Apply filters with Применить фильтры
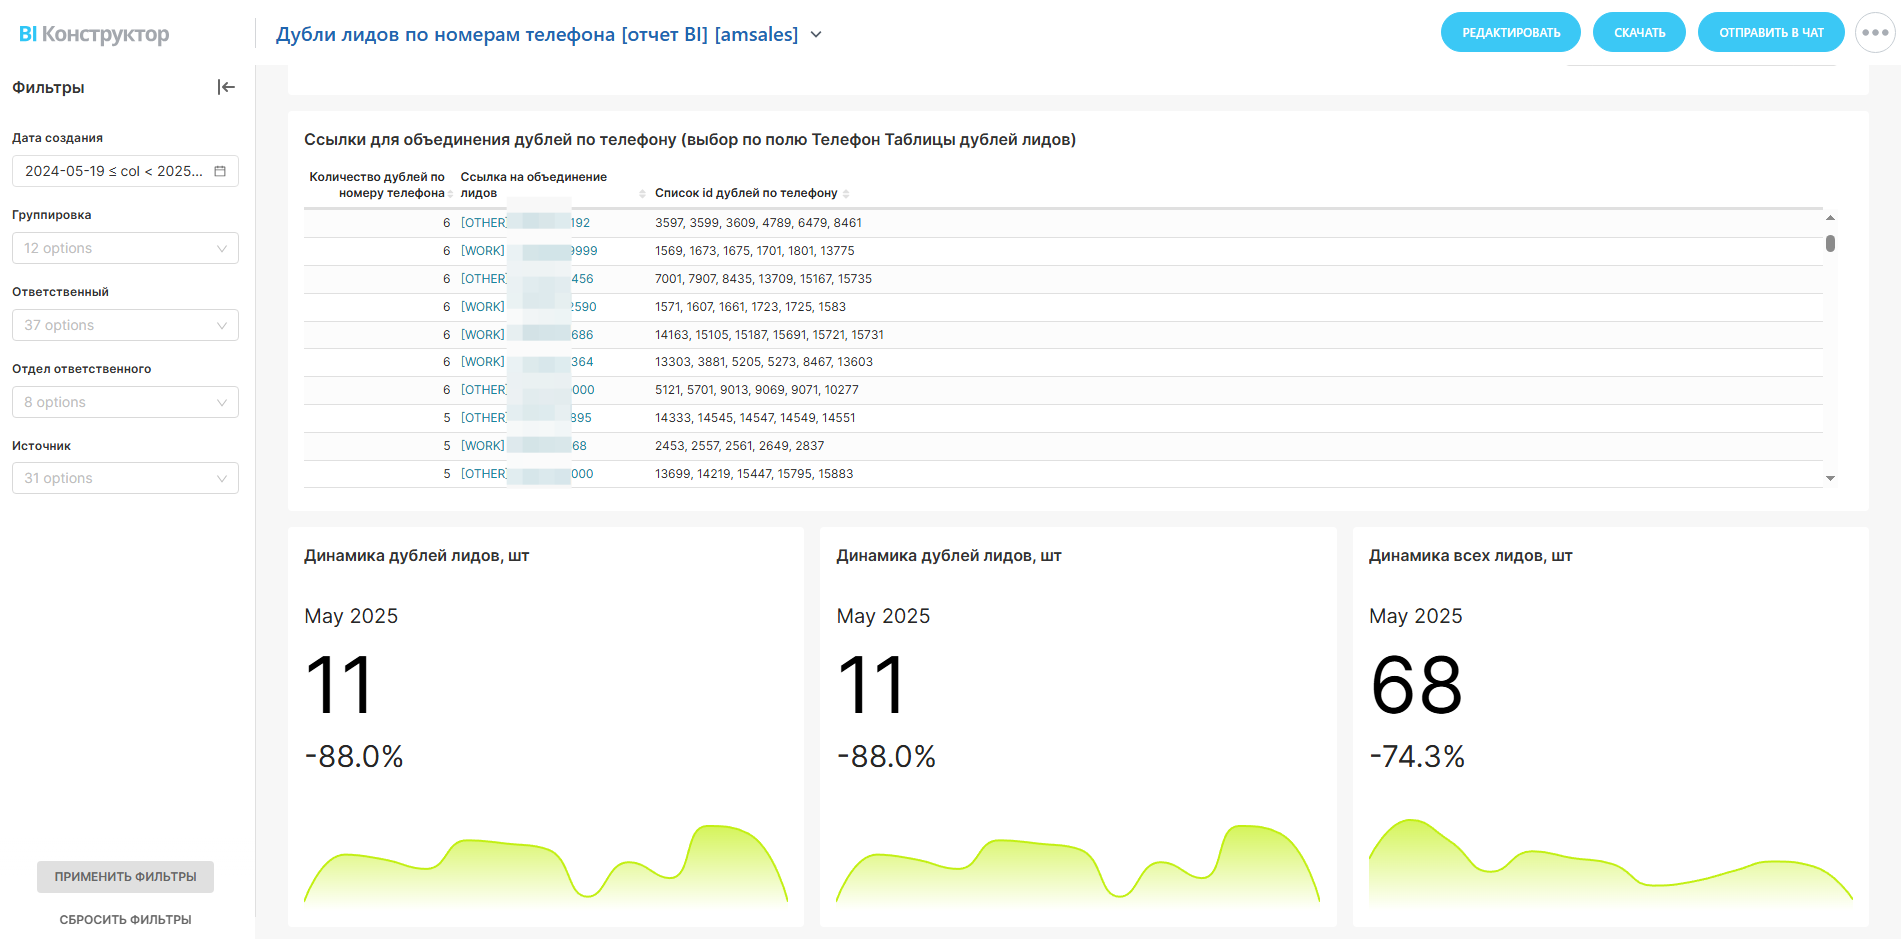 125,876
